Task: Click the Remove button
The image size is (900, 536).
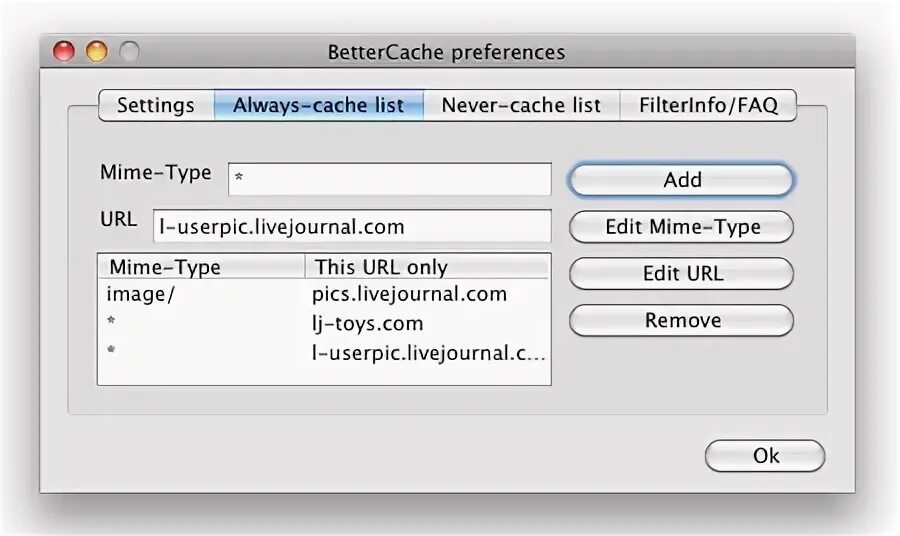Action: (681, 320)
